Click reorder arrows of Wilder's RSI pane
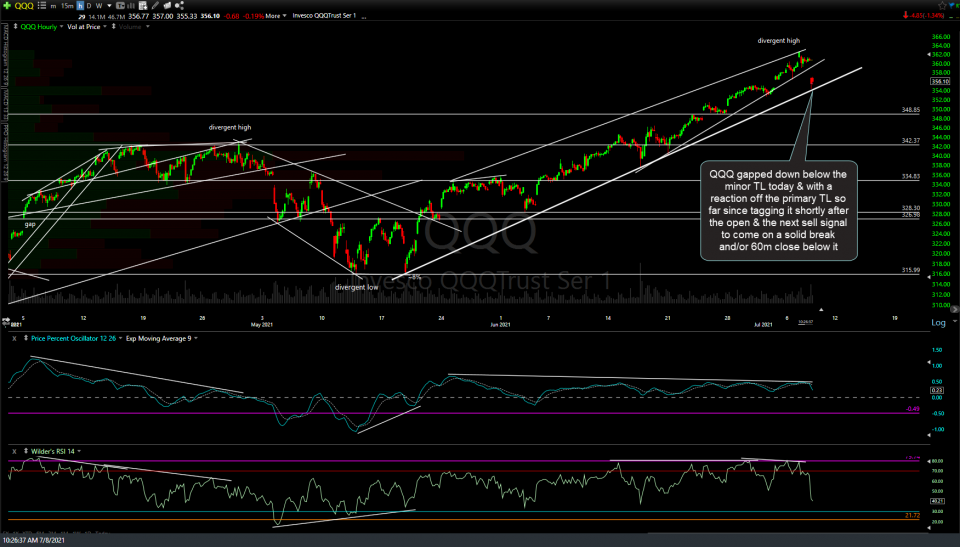The width and height of the screenshot is (960, 547). (26, 451)
